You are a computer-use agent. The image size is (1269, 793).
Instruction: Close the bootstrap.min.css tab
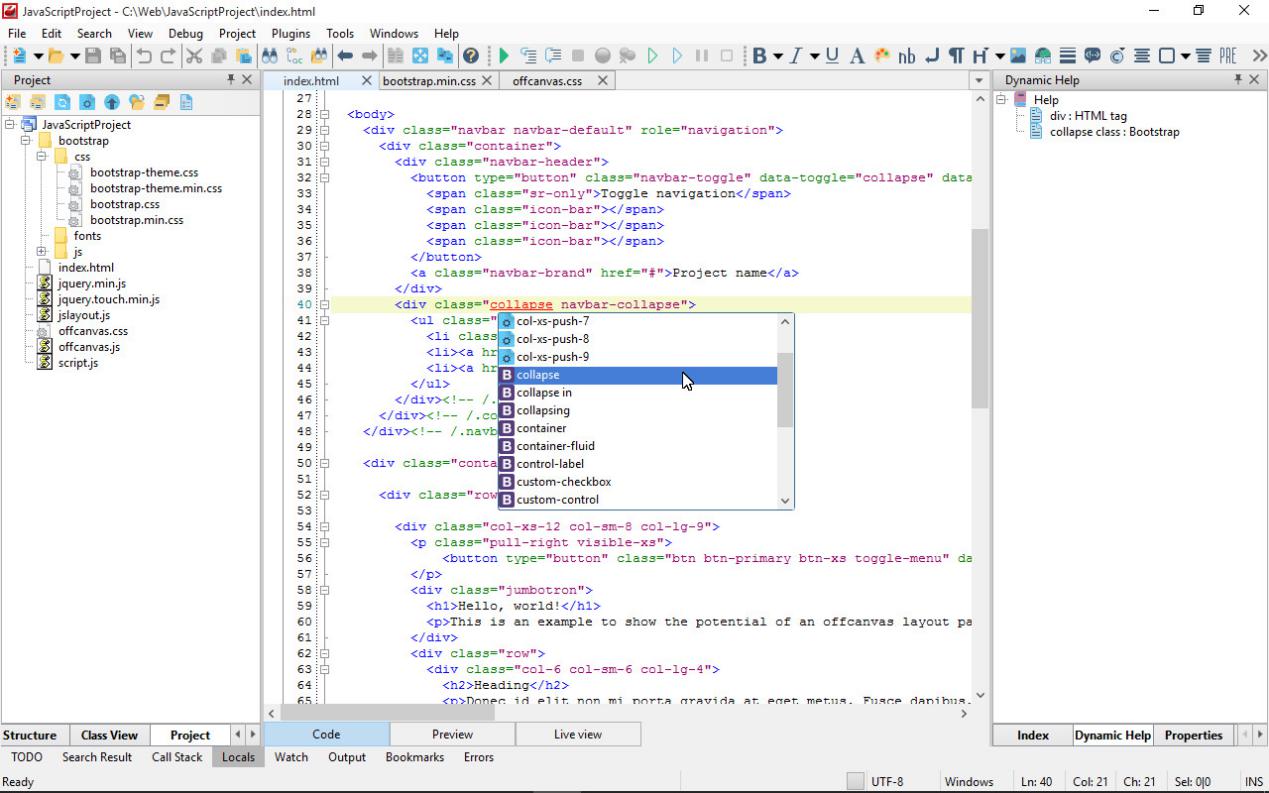pyautogui.click(x=487, y=80)
